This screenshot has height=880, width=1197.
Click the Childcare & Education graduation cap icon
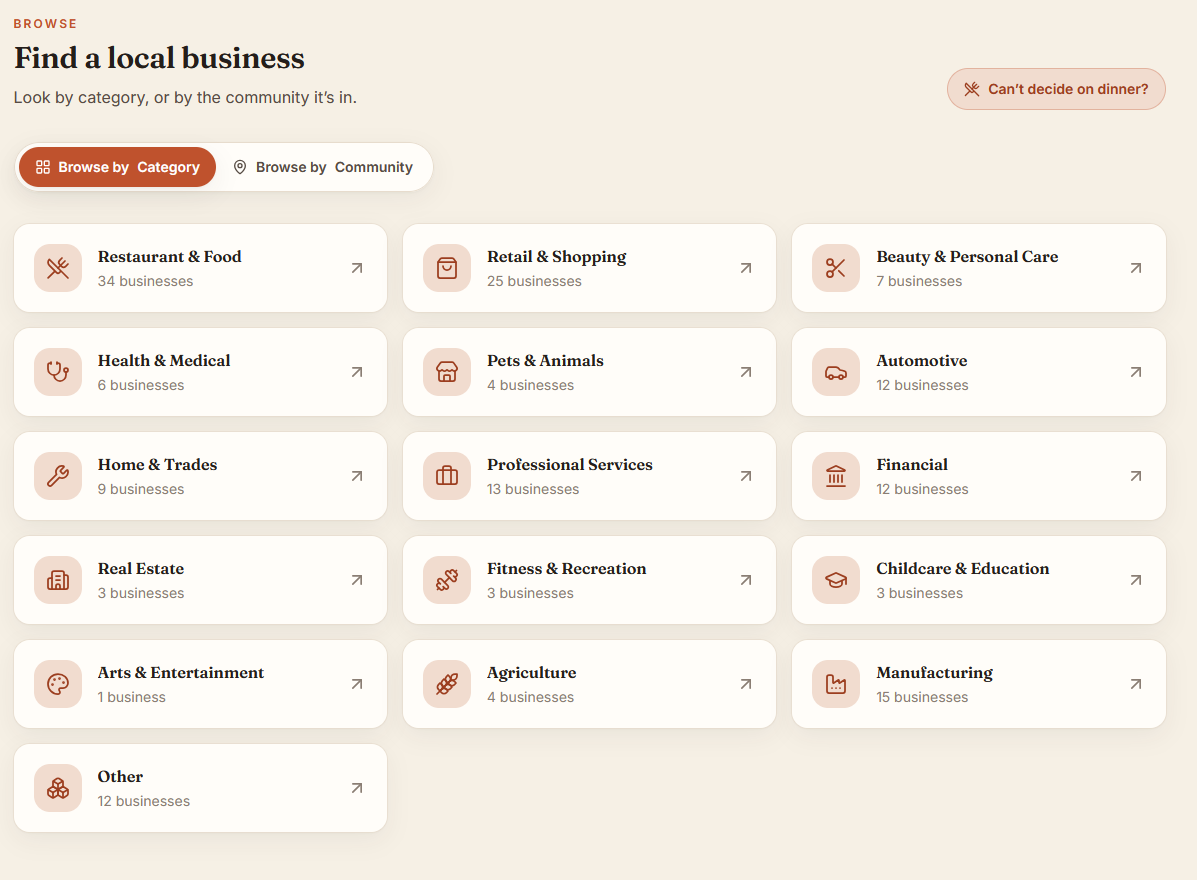836,580
